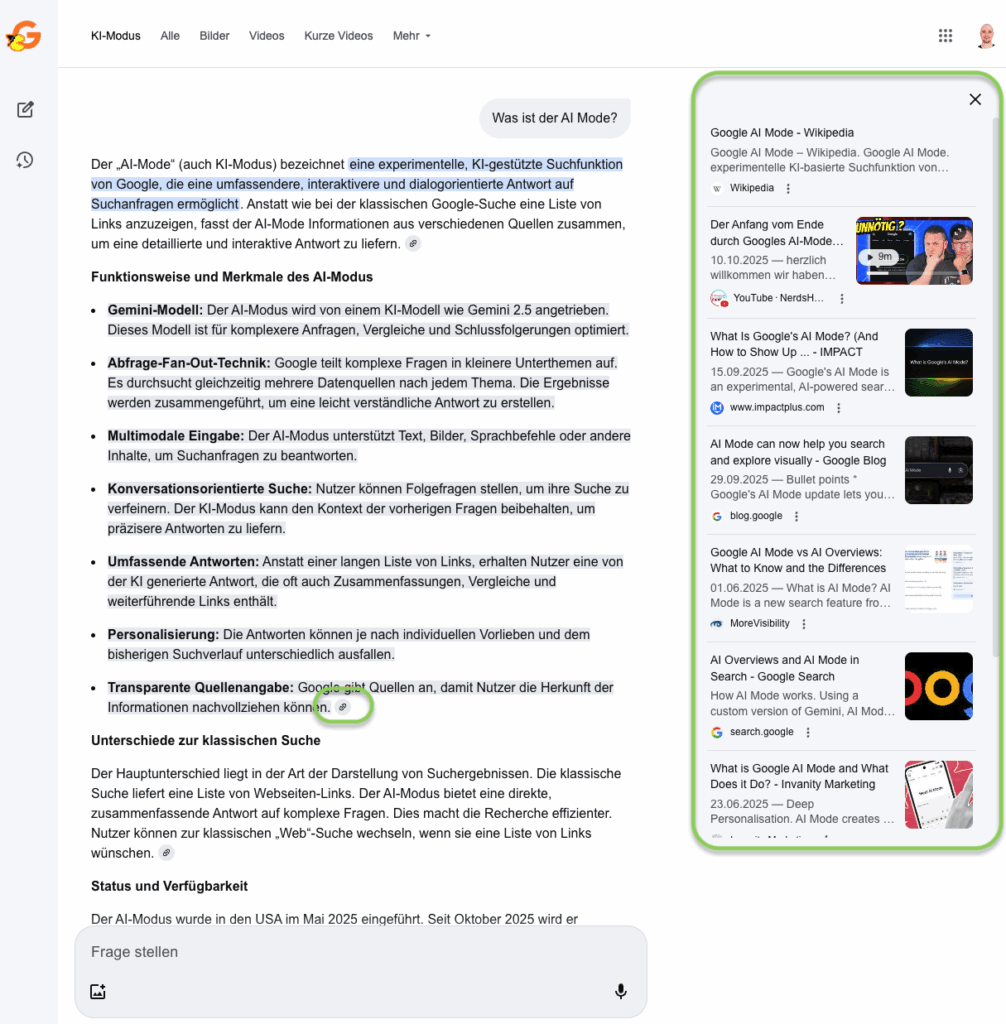Open search history clock icon
The height and width of the screenshot is (1024, 1006).
[25, 160]
